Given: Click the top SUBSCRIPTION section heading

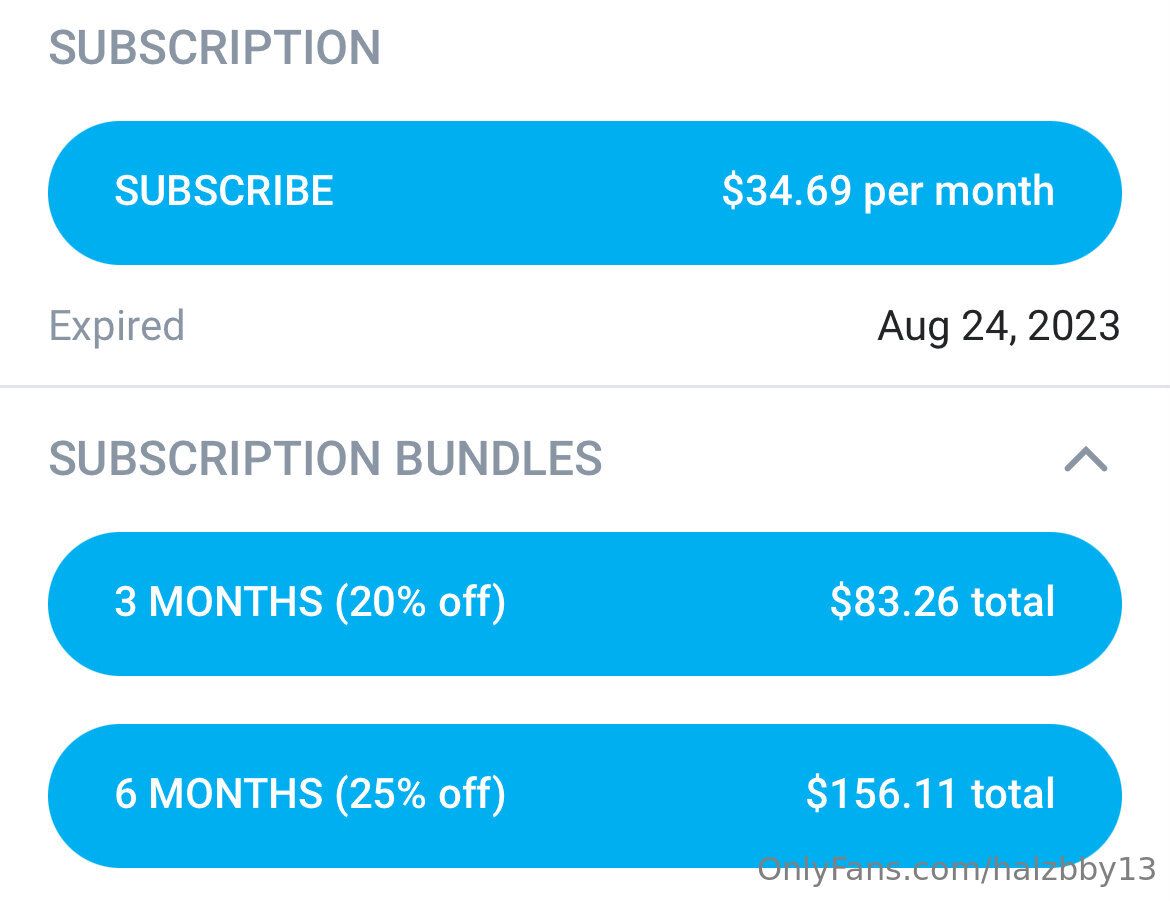Looking at the screenshot, I should (x=215, y=48).
